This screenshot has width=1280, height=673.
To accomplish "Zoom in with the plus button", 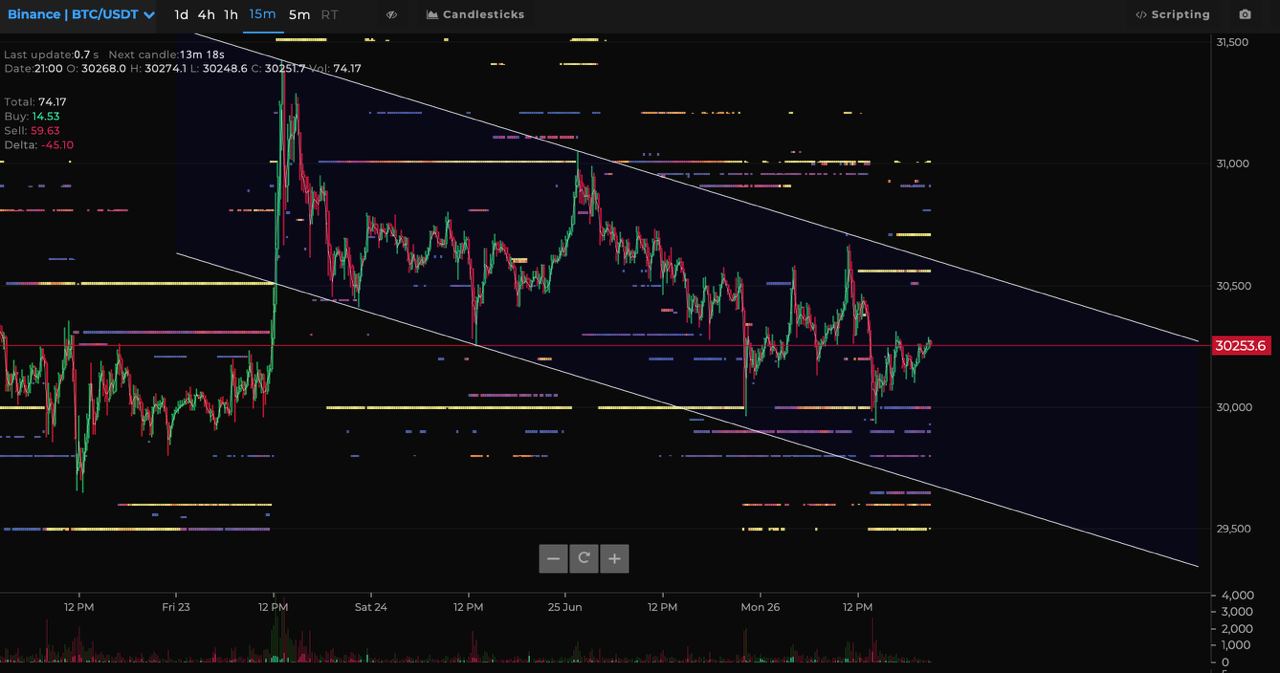I will pyautogui.click(x=614, y=558).
